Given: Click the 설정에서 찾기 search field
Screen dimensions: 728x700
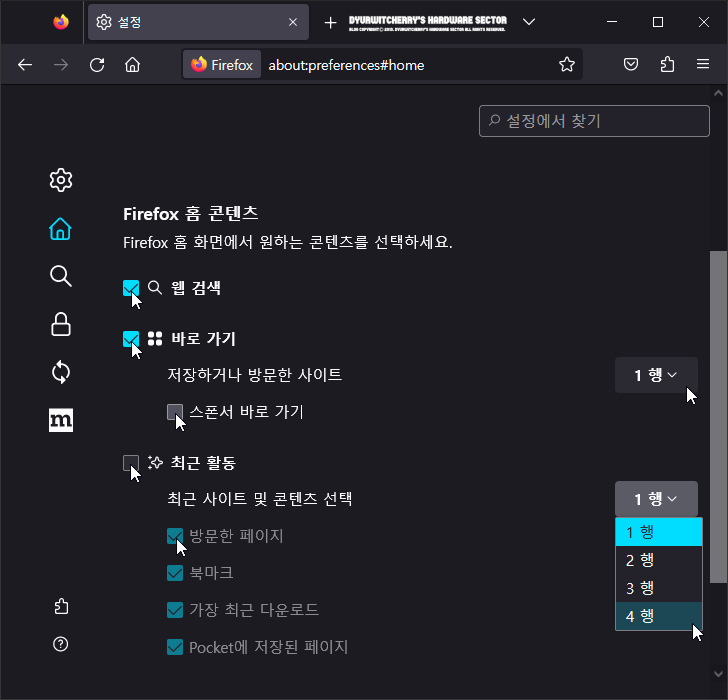Looking at the screenshot, I should point(594,121).
